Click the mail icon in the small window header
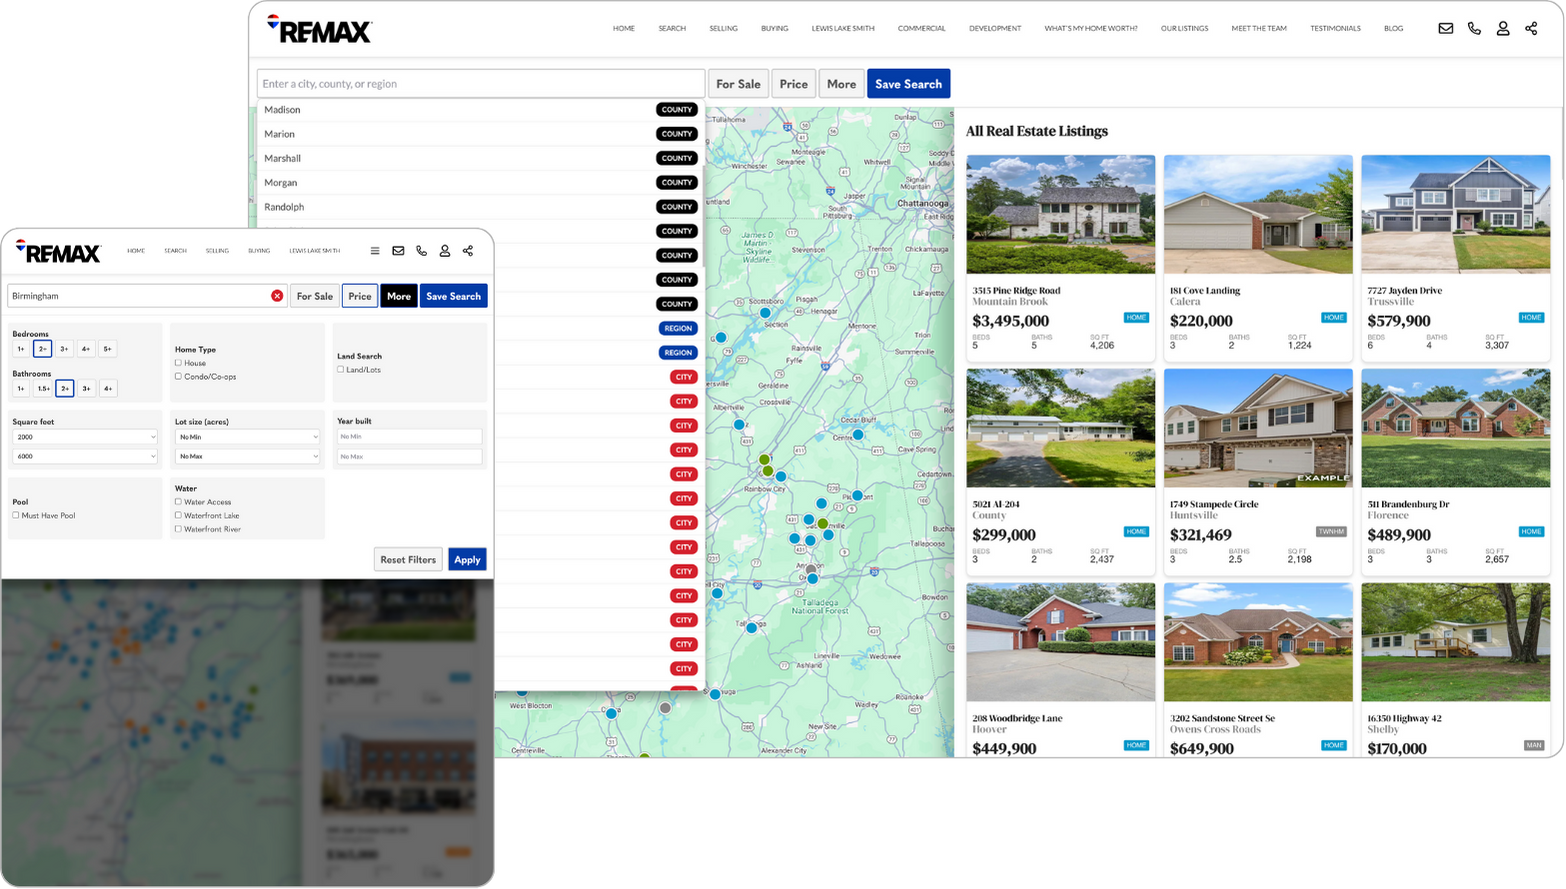This screenshot has width=1566, height=889. (x=398, y=251)
